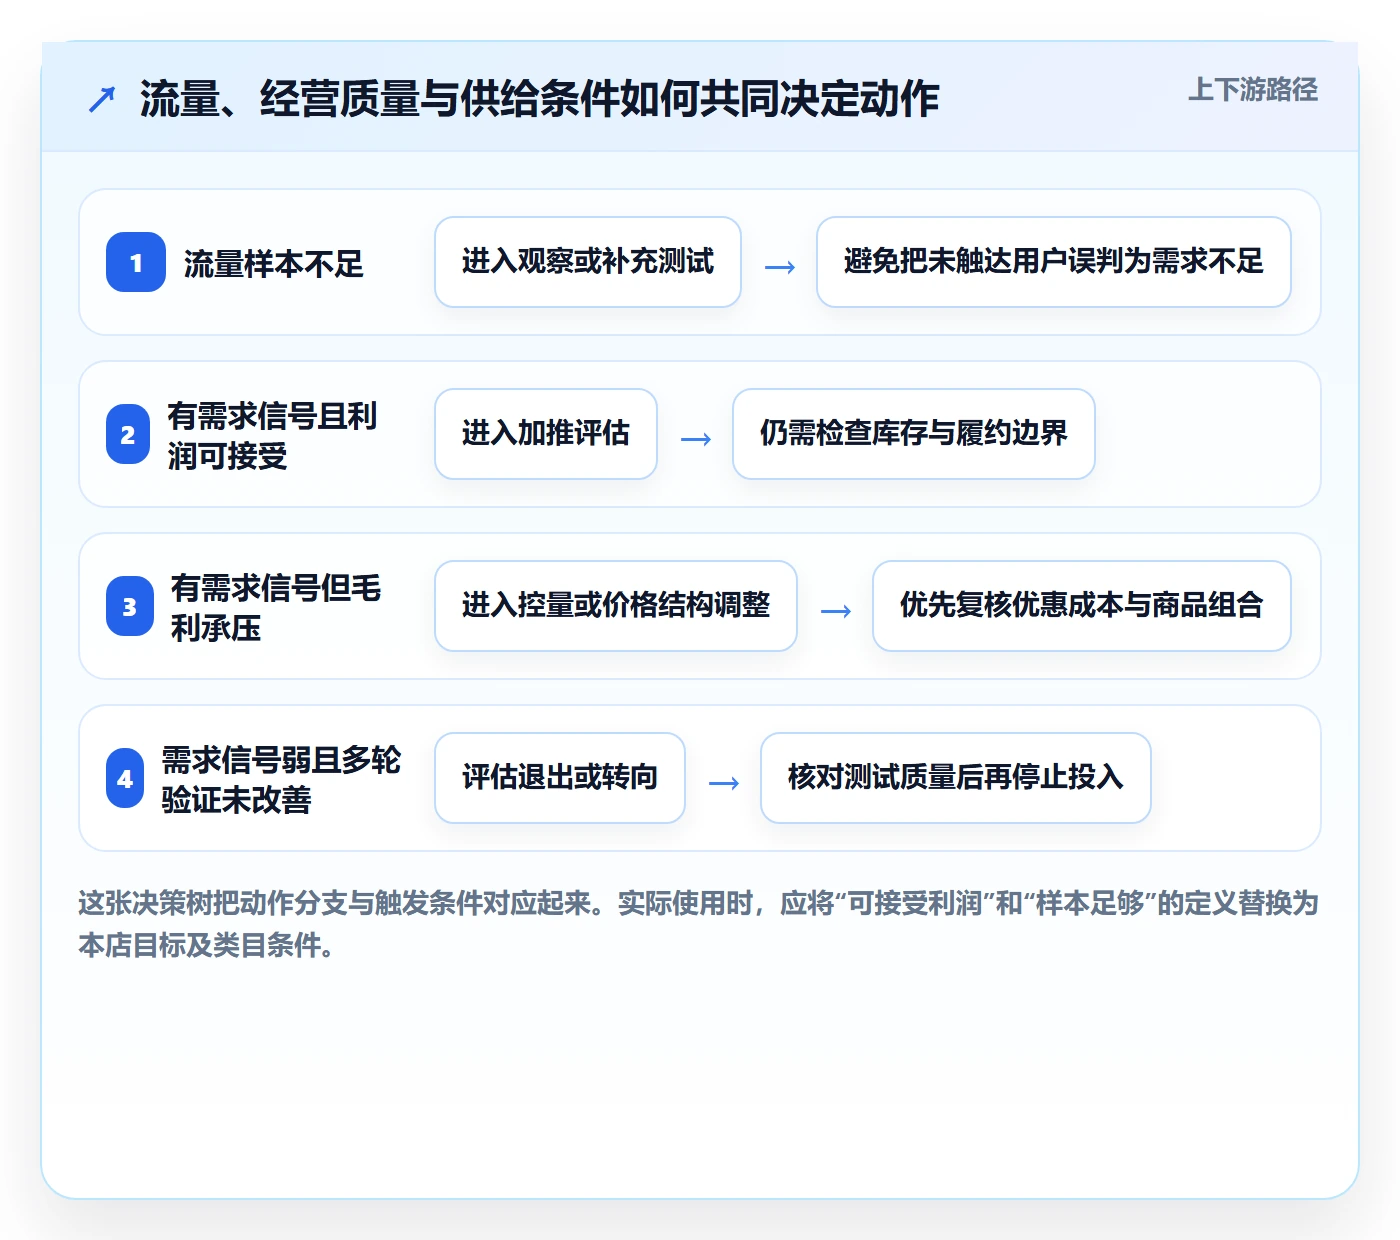Viewport: 1400px width, 1240px height.
Task: Click the 仍需检查库存与履约边界 box
Action: [x=914, y=434]
